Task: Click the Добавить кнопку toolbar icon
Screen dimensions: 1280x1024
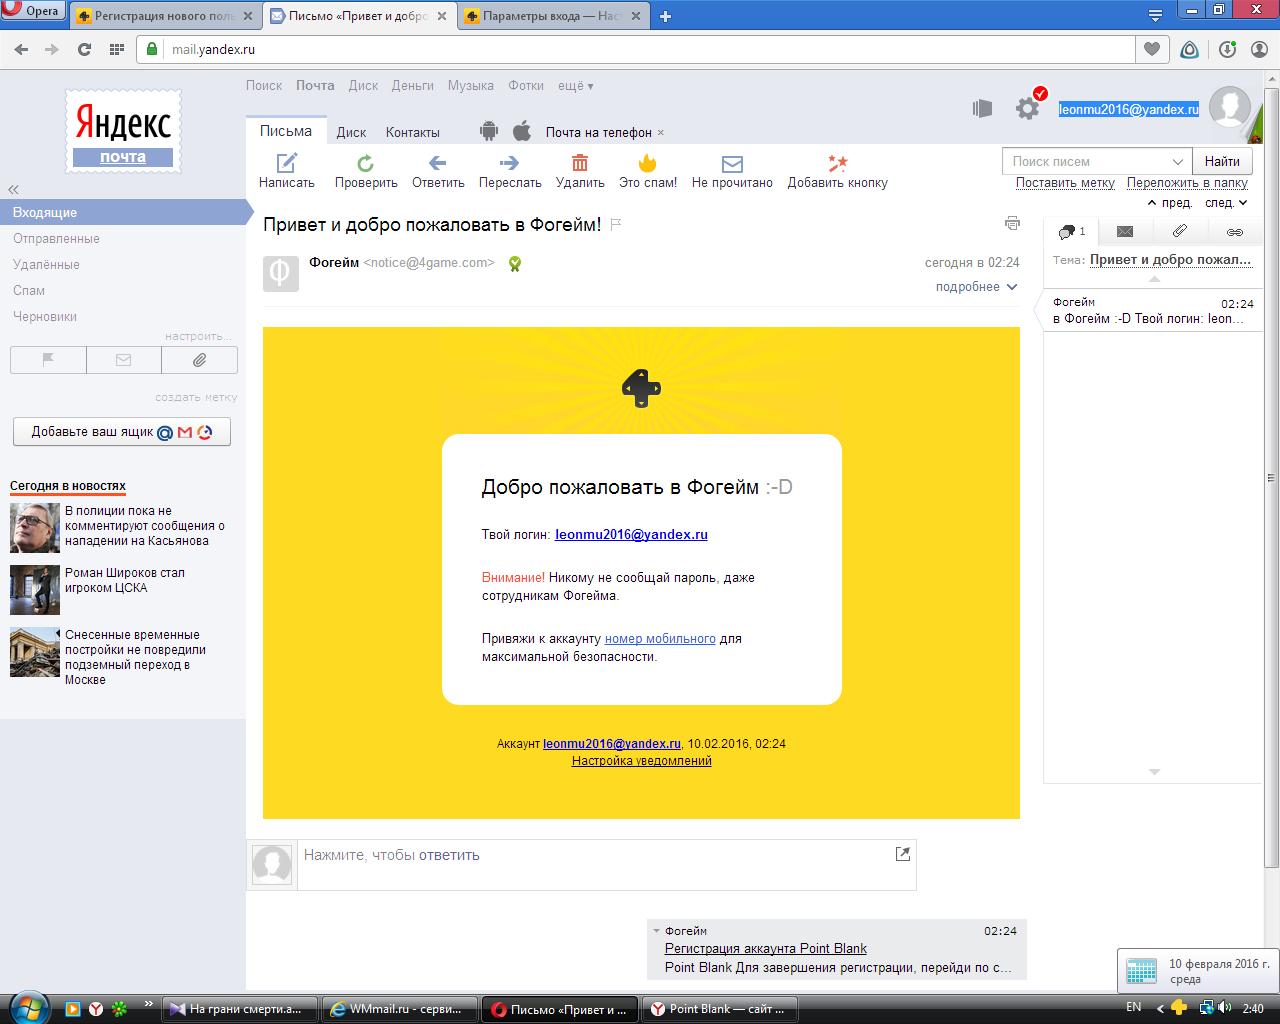Action: coord(837,171)
